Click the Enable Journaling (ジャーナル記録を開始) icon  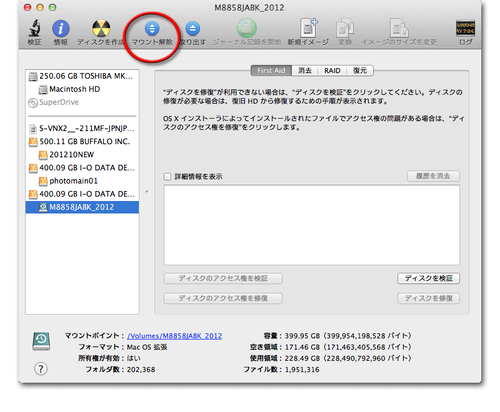(247, 28)
